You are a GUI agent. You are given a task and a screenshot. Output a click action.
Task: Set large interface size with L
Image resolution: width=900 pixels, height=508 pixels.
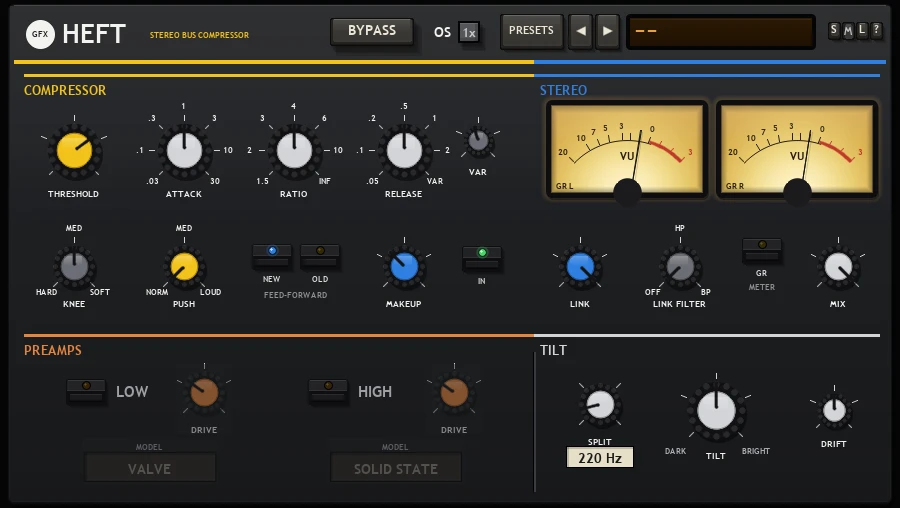(862, 30)
